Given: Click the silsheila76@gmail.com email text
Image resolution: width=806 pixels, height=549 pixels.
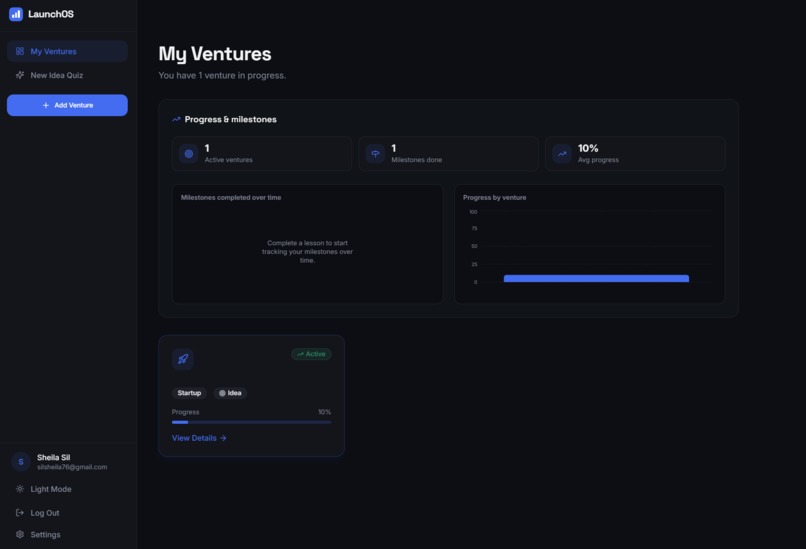Looking at the screenshot, I should pyautogui.click(x=72, y=467).
